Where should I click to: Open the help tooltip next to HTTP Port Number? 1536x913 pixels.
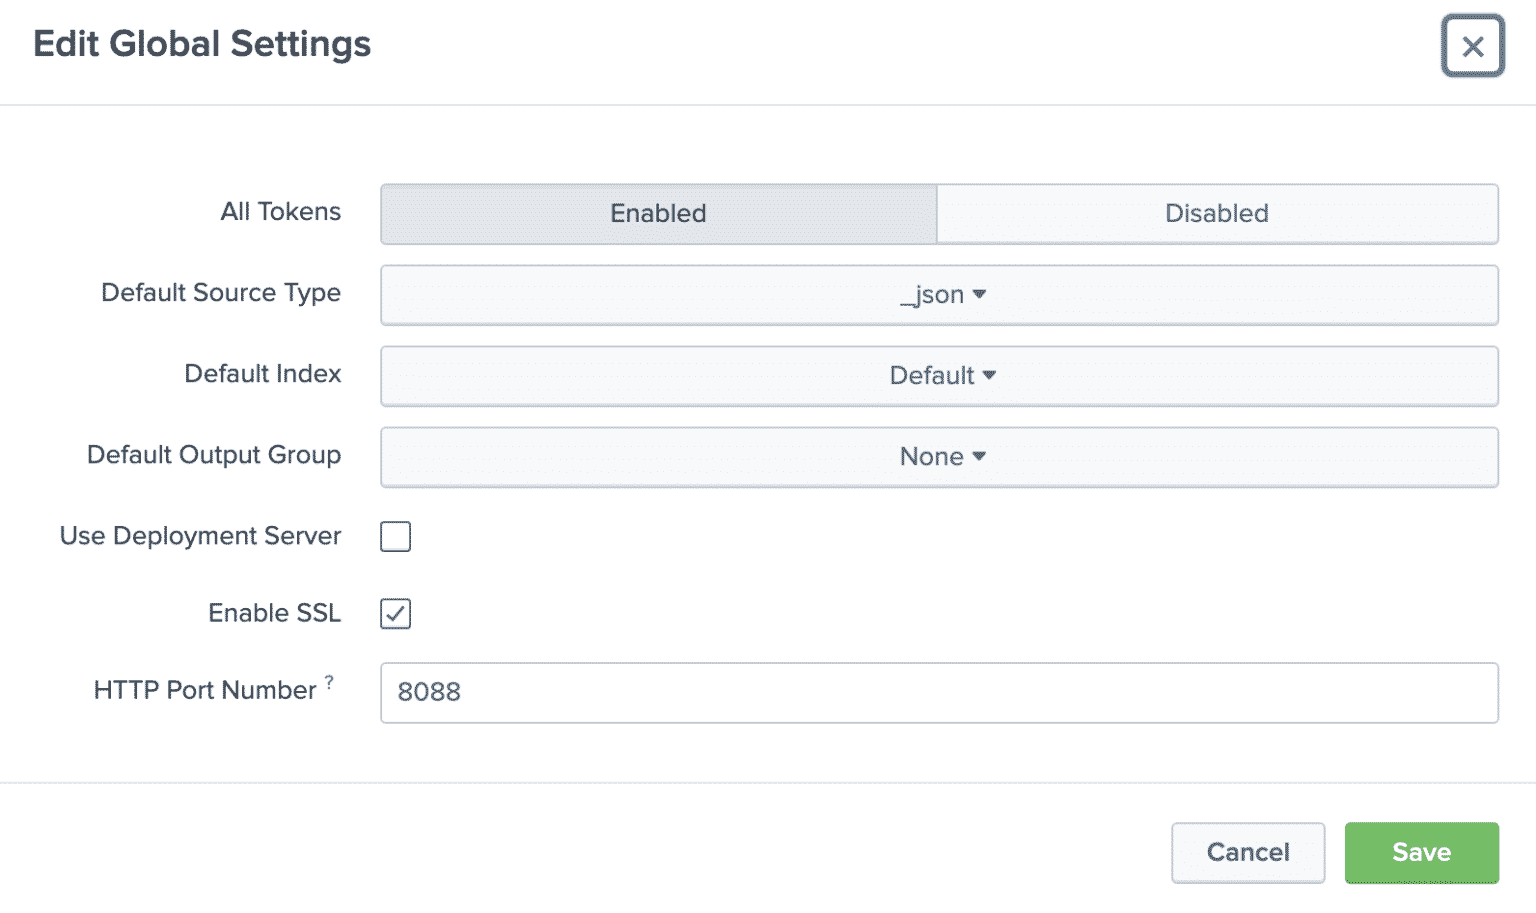coord(330,681)
